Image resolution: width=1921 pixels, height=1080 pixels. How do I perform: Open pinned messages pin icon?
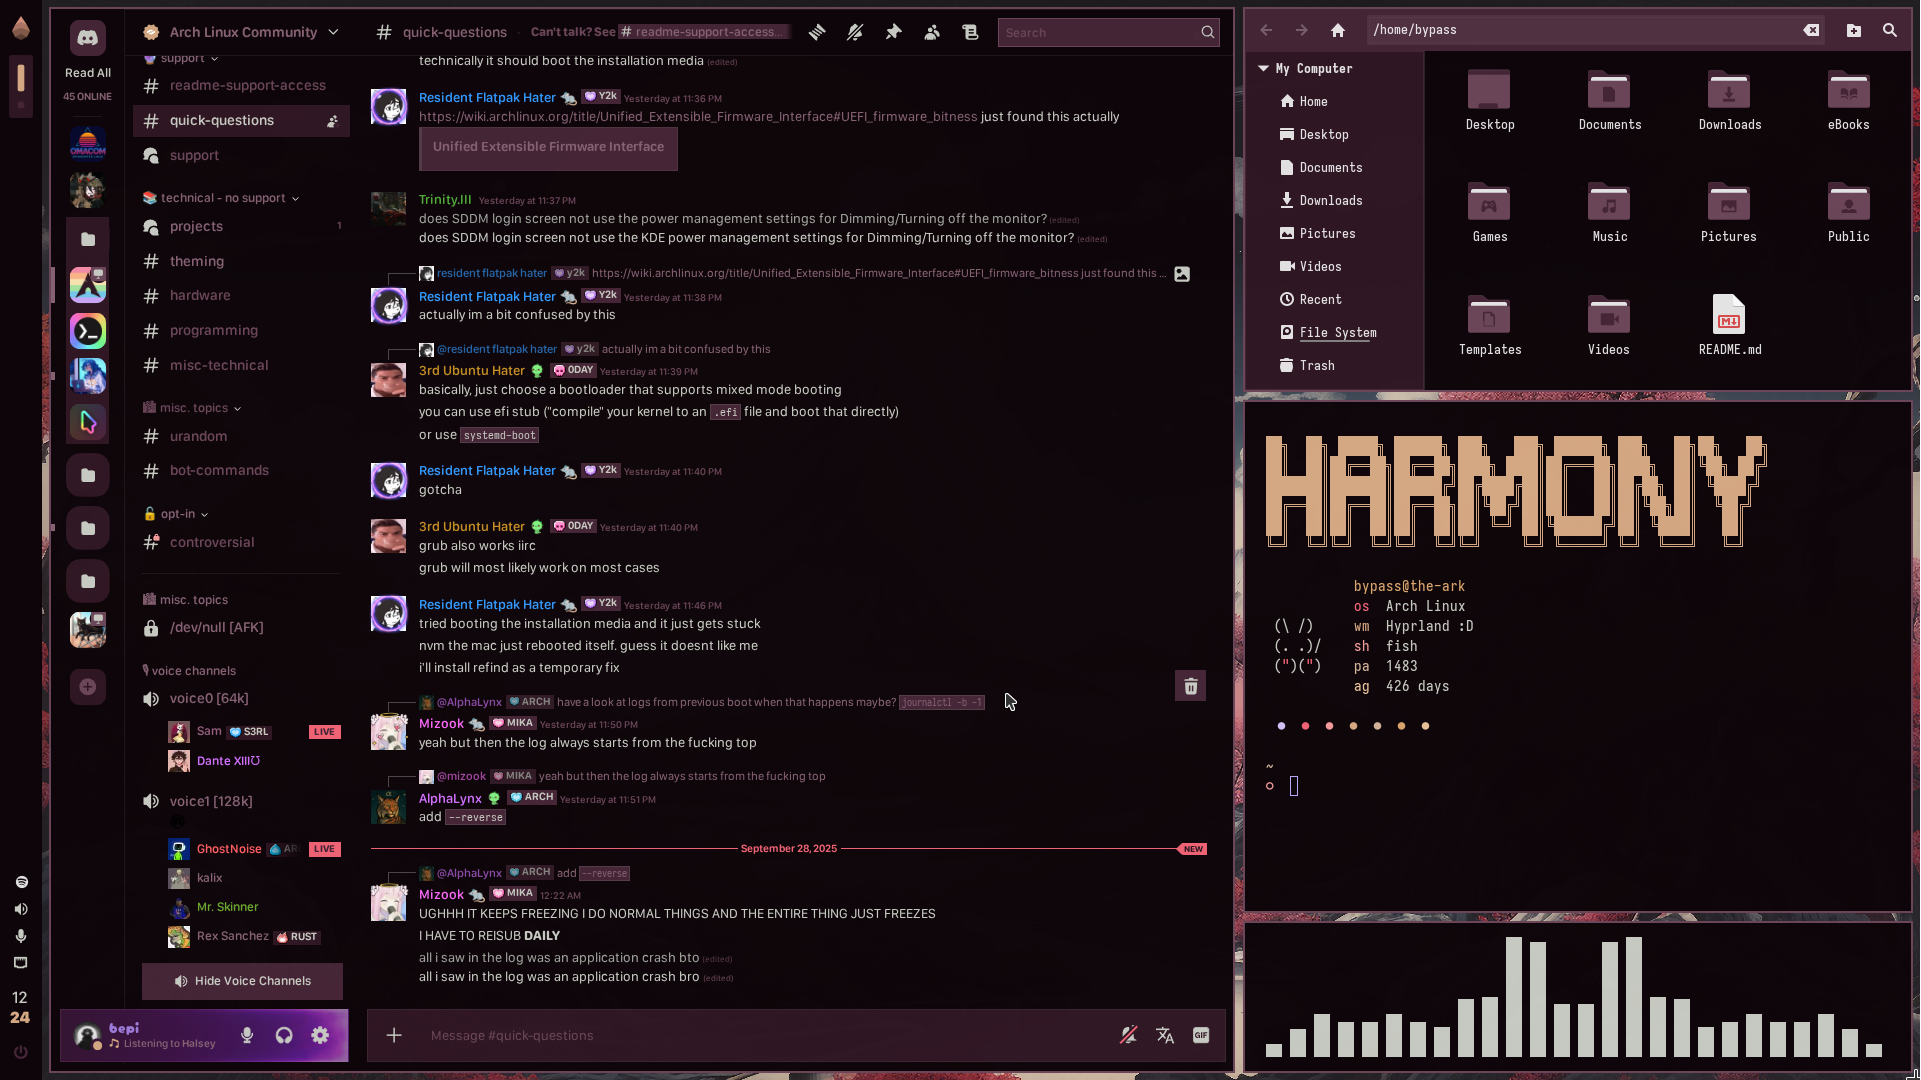tap(893, 32)
